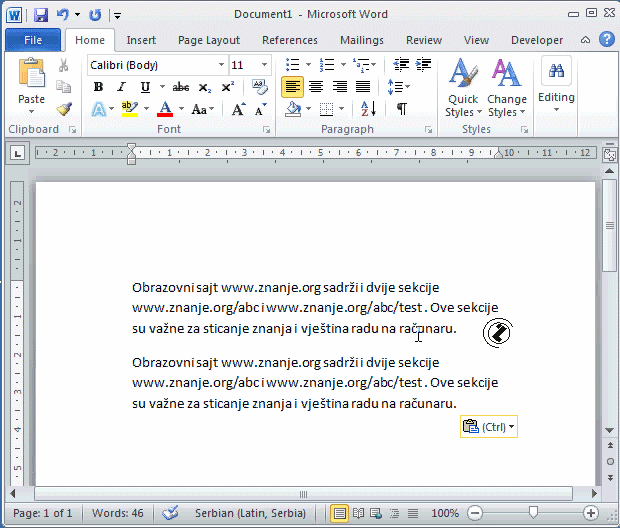Open the File tab
The height and width of the screenshot is (528, 620).
click(x=33, y=40)
